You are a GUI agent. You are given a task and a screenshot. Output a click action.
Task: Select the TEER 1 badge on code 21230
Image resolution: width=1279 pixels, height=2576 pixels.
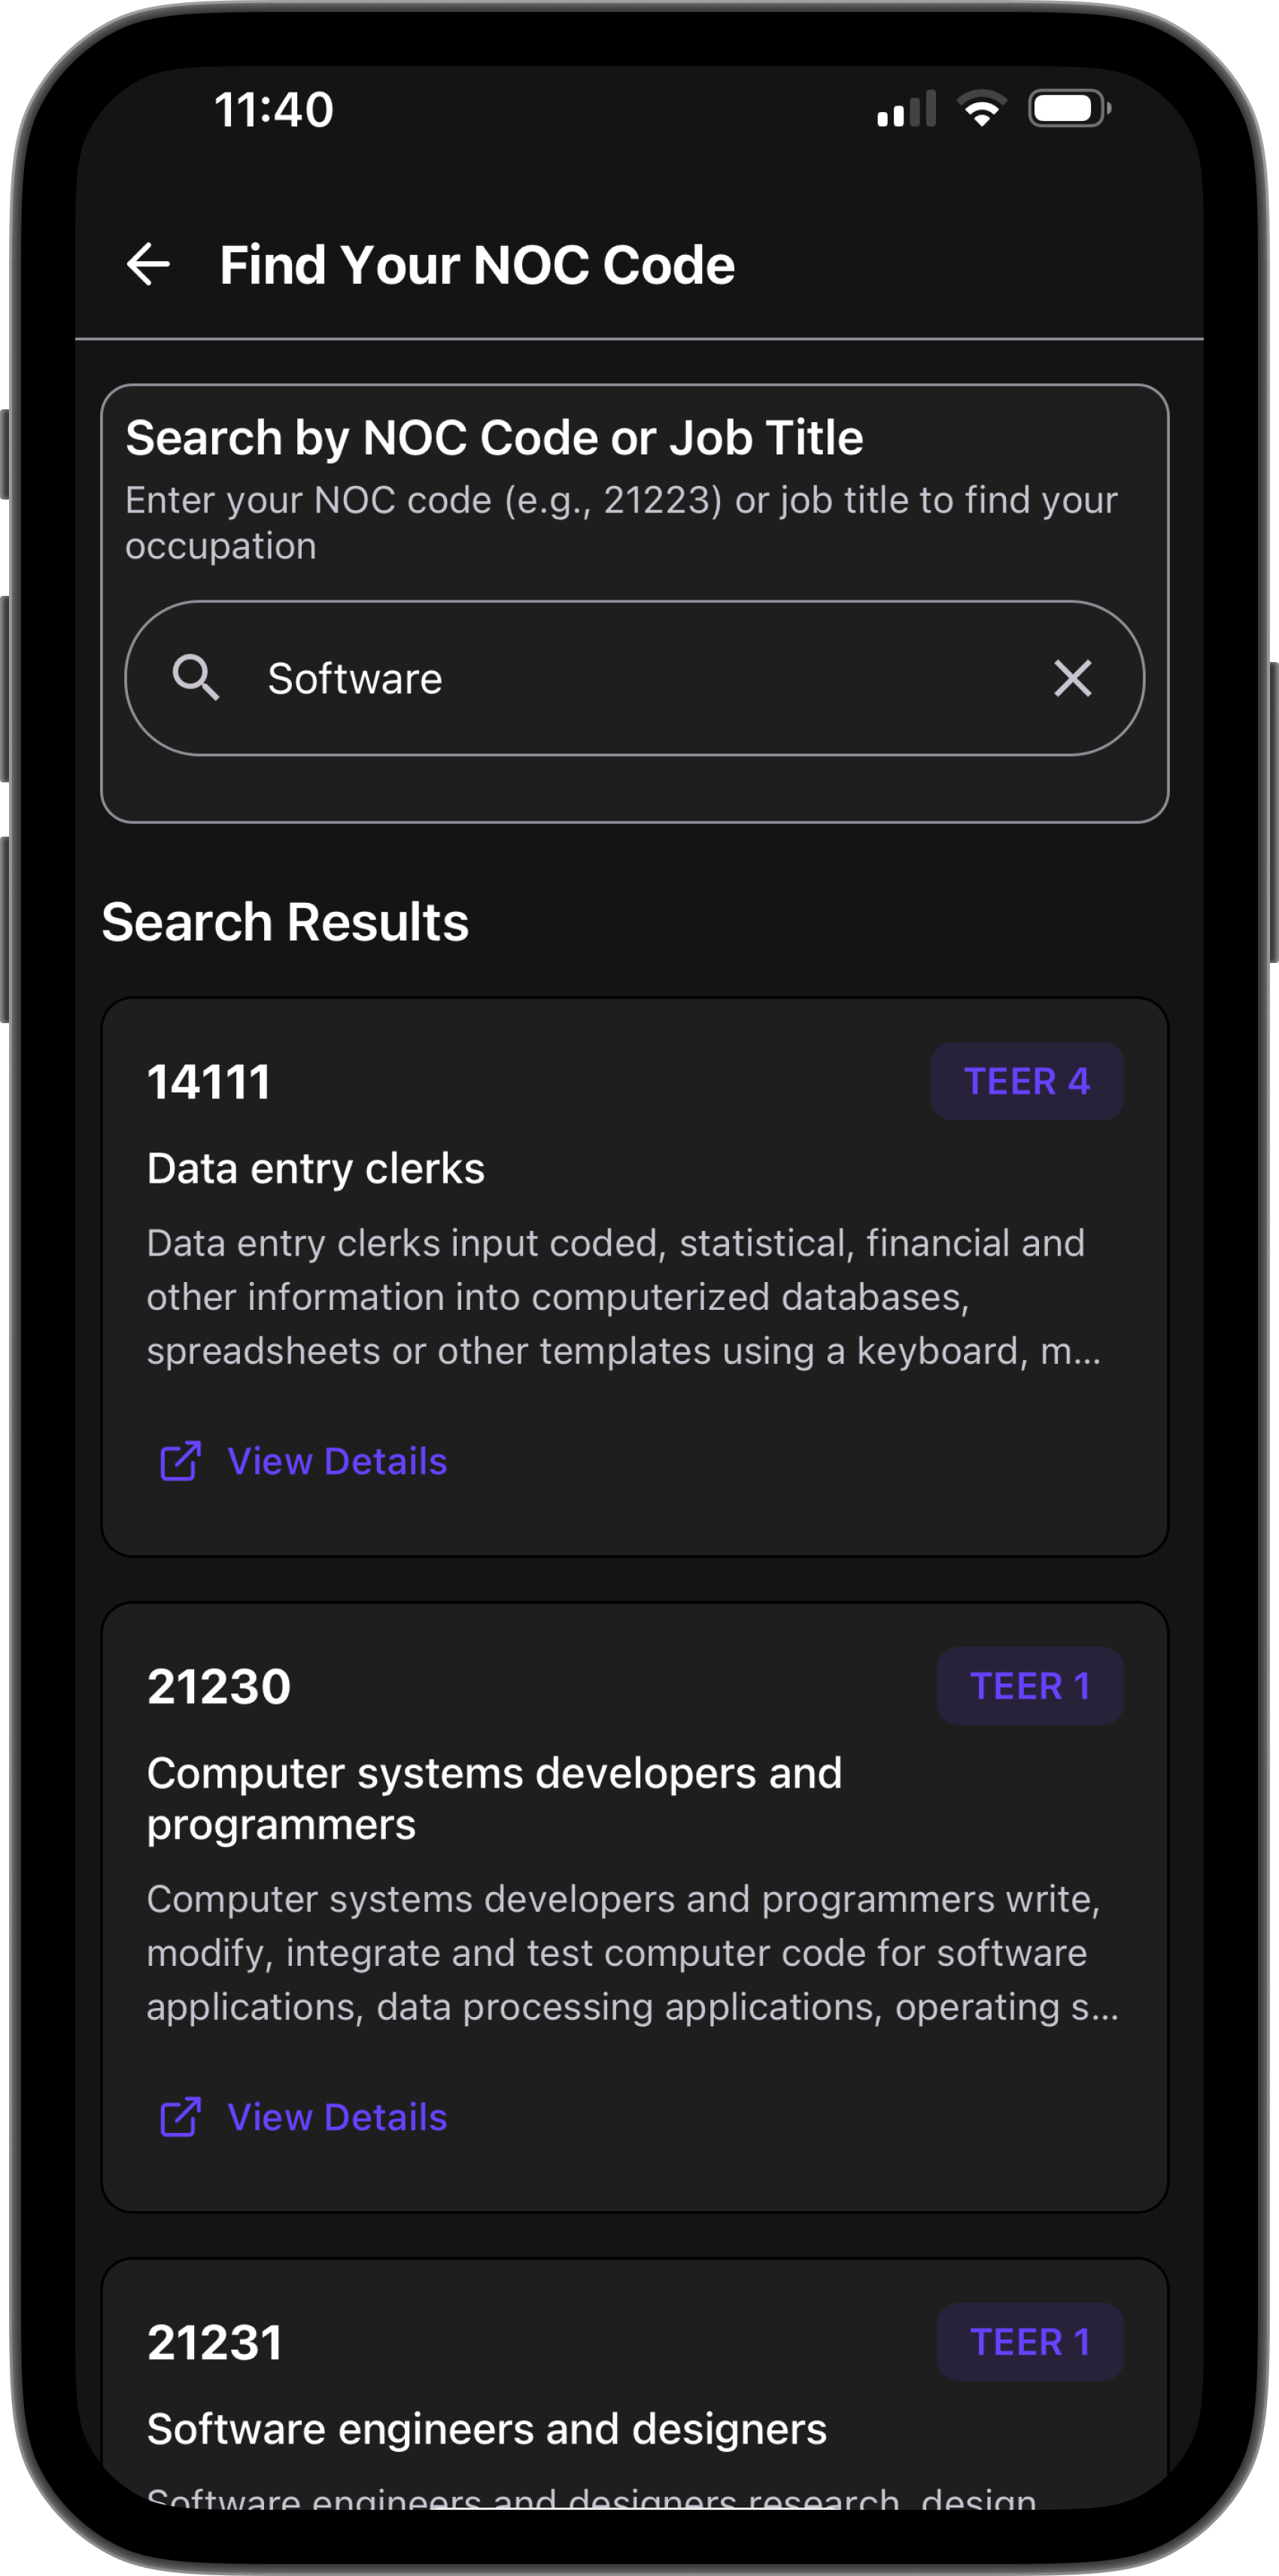point(1030,1686)
